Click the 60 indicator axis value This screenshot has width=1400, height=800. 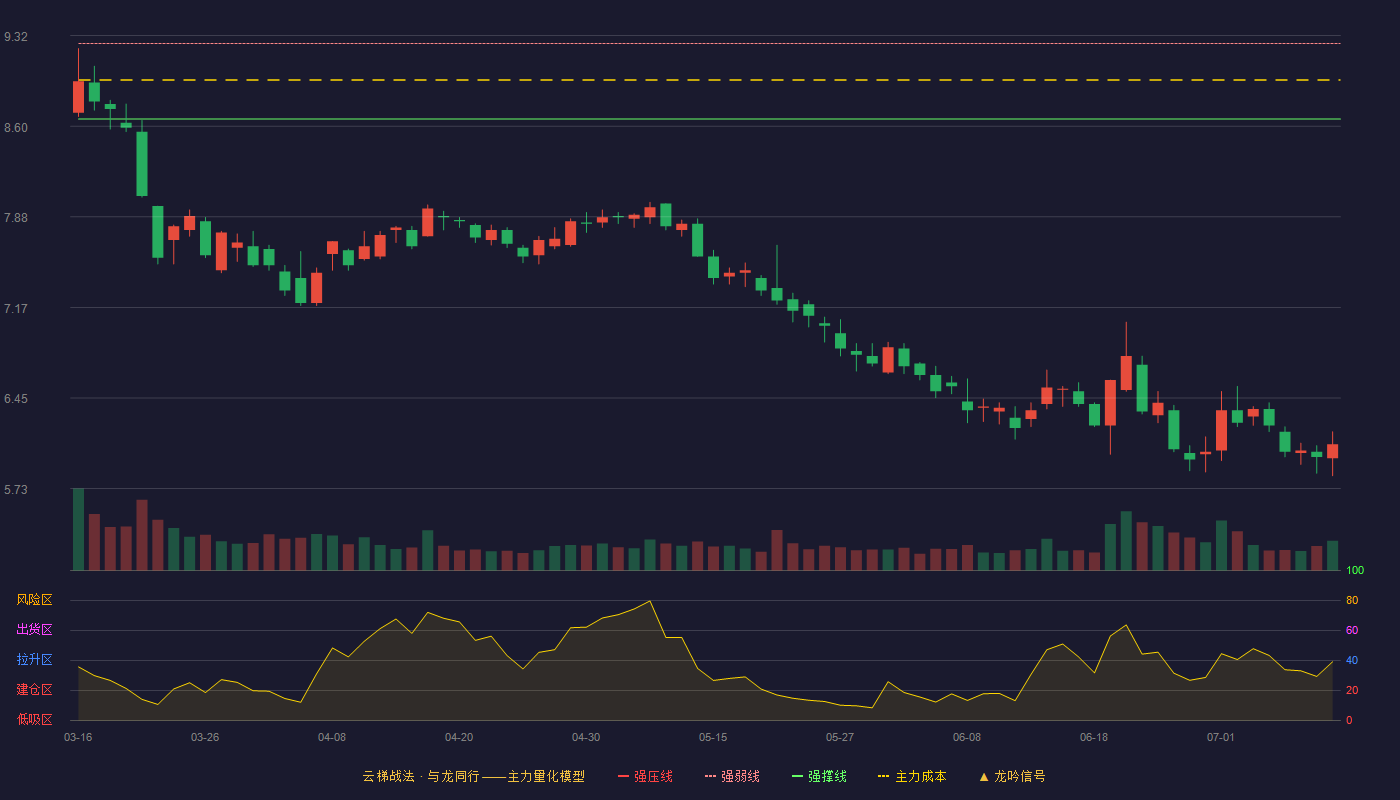(x=1352, y=630)
